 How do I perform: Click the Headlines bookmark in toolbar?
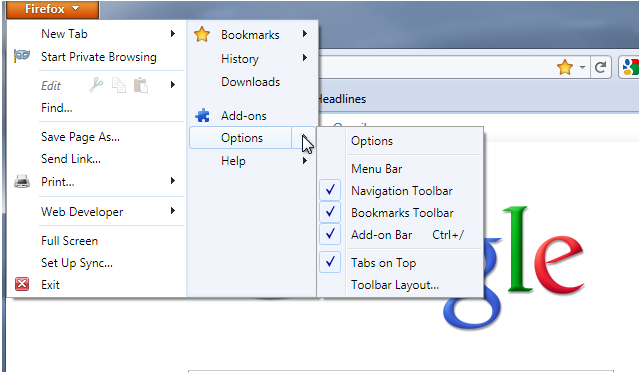(342, 99)
